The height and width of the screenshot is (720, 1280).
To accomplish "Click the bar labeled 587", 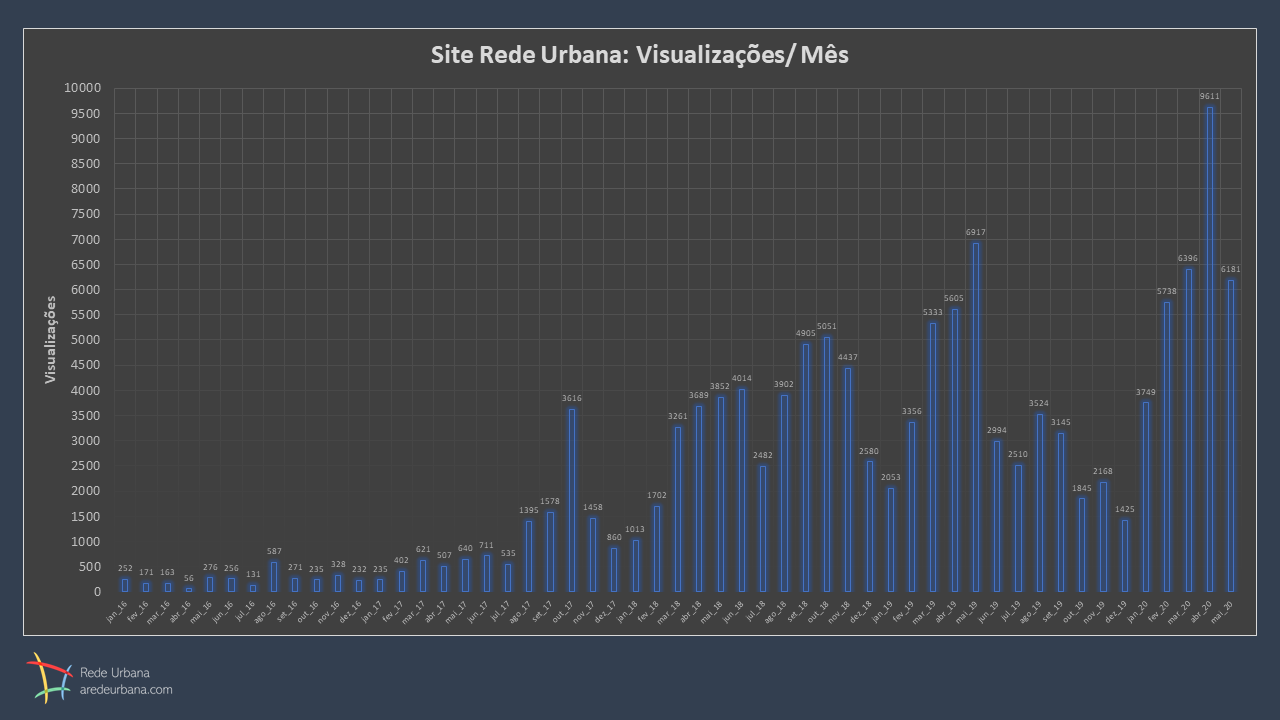I will click(x=274, y=577).
